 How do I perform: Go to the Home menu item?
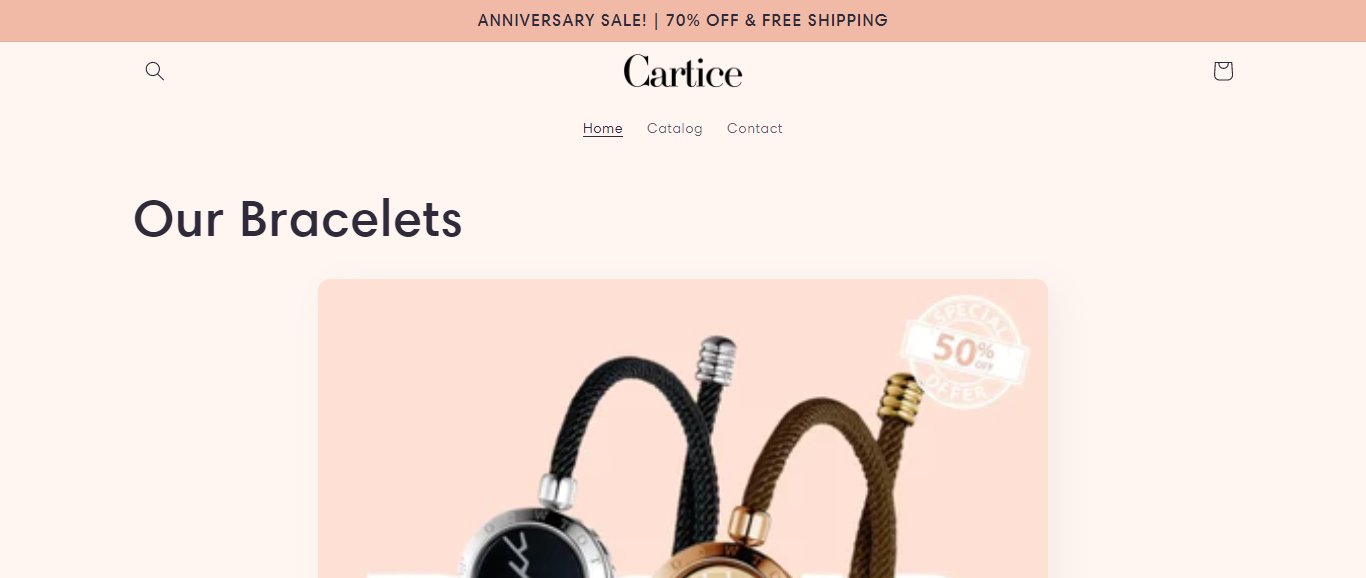[603, 128]
